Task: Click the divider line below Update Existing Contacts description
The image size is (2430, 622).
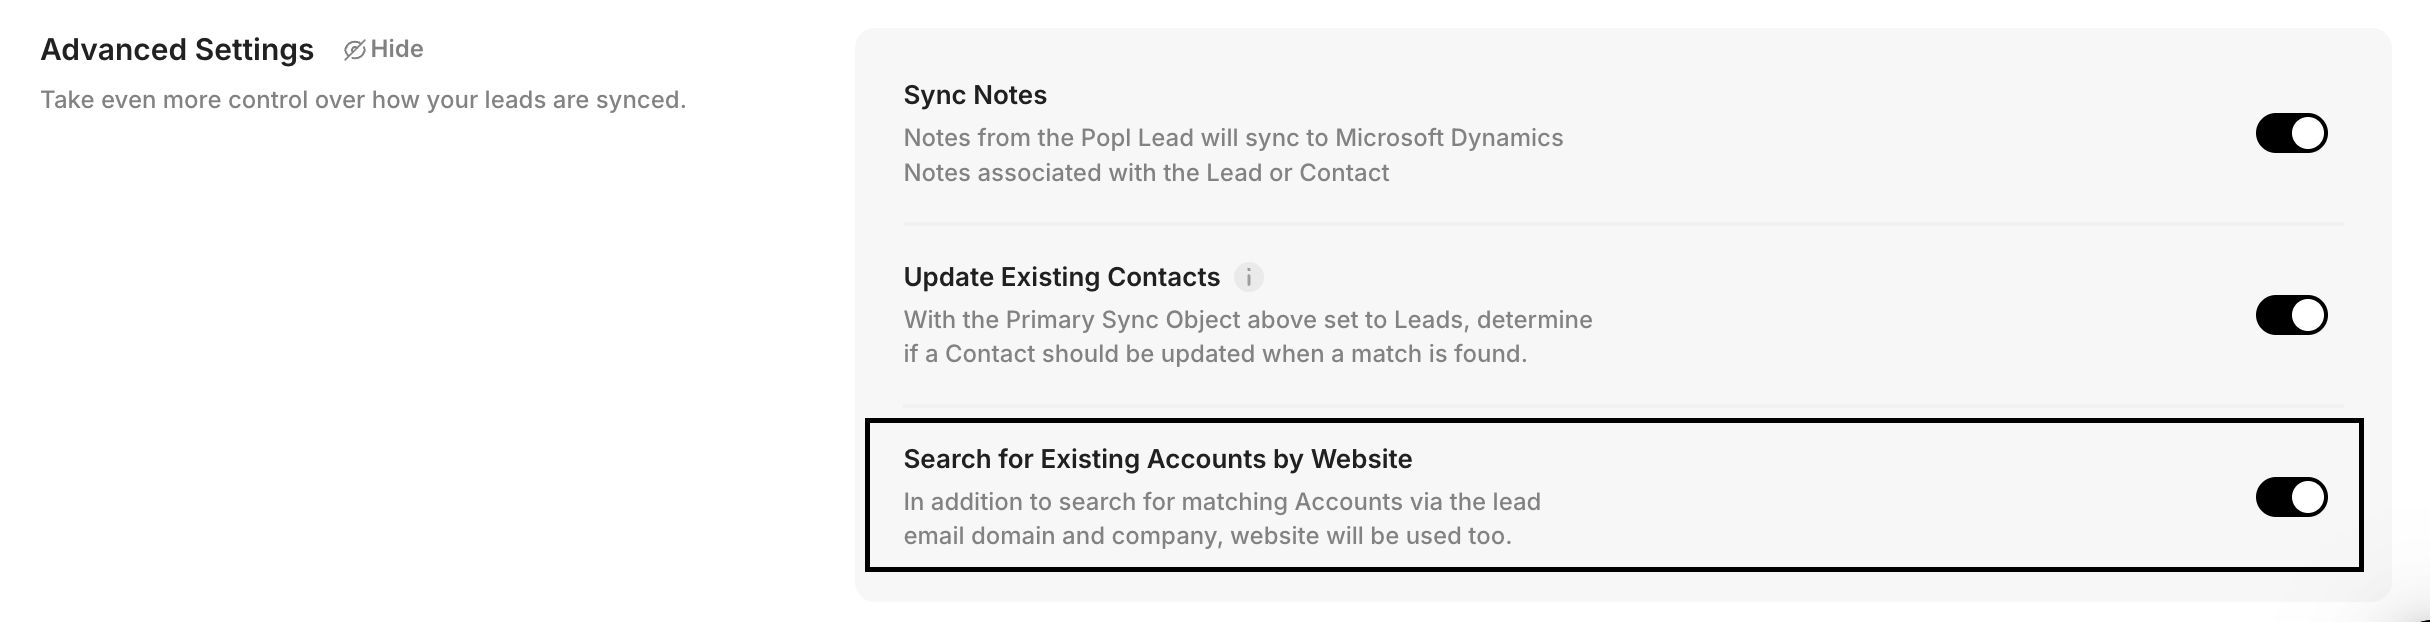Action: click(x=1622, y=405)
